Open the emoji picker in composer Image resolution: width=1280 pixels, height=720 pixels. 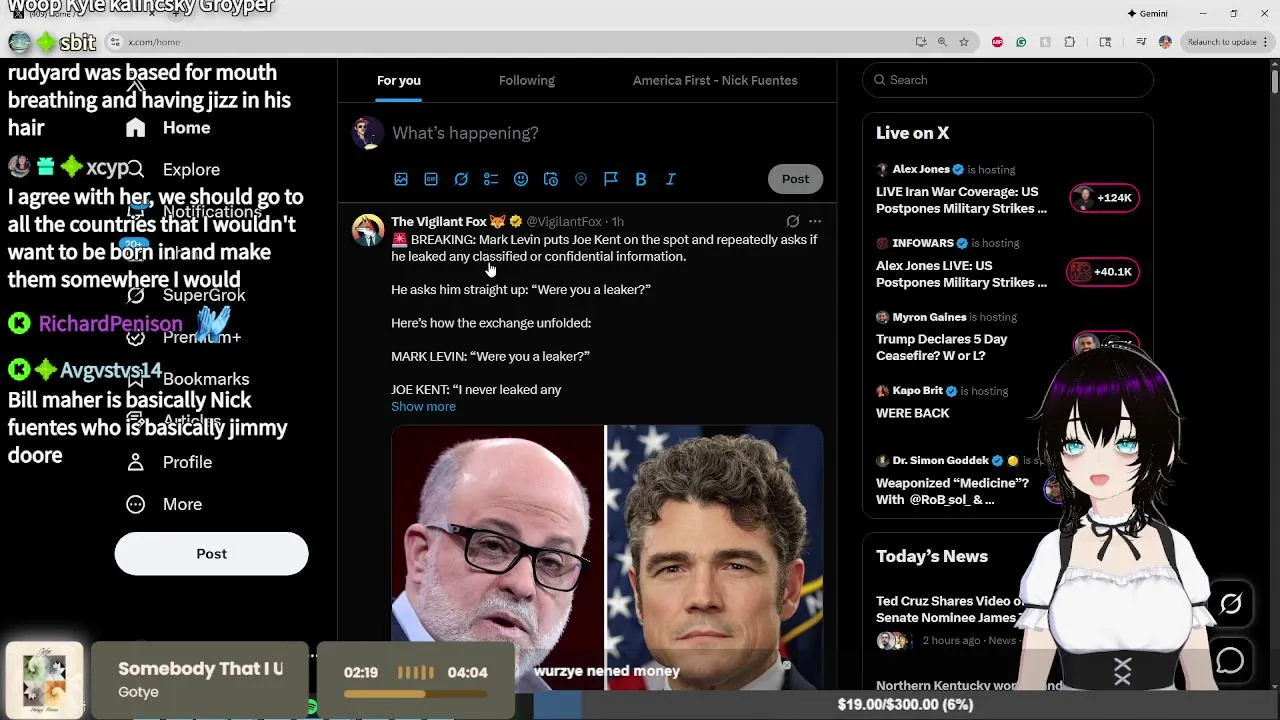521,179
